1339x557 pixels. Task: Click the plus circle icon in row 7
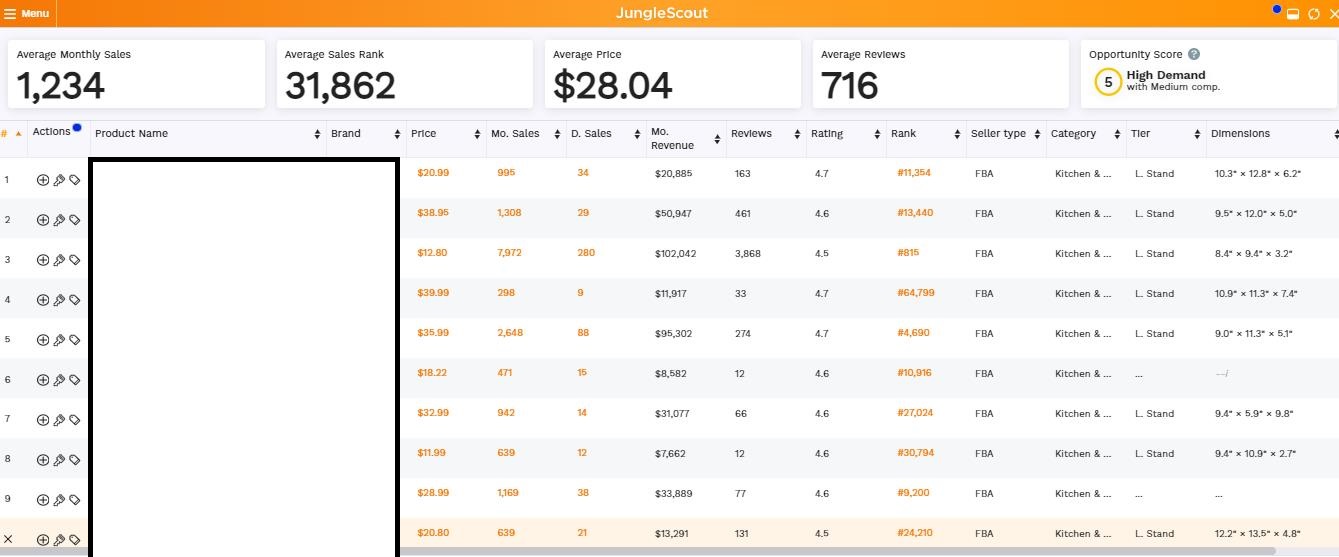[x=43, y=420]
